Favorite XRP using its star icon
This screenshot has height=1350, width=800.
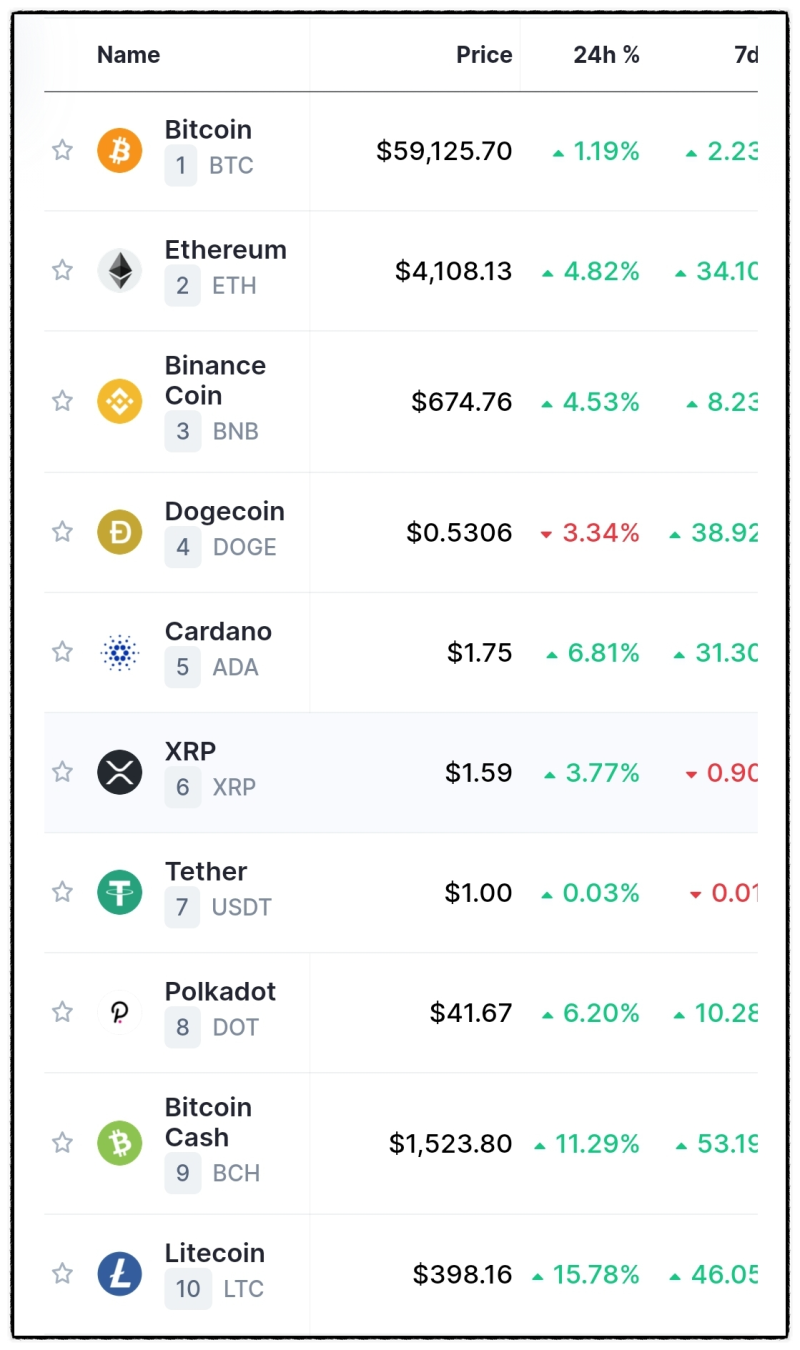coord(62,772)
